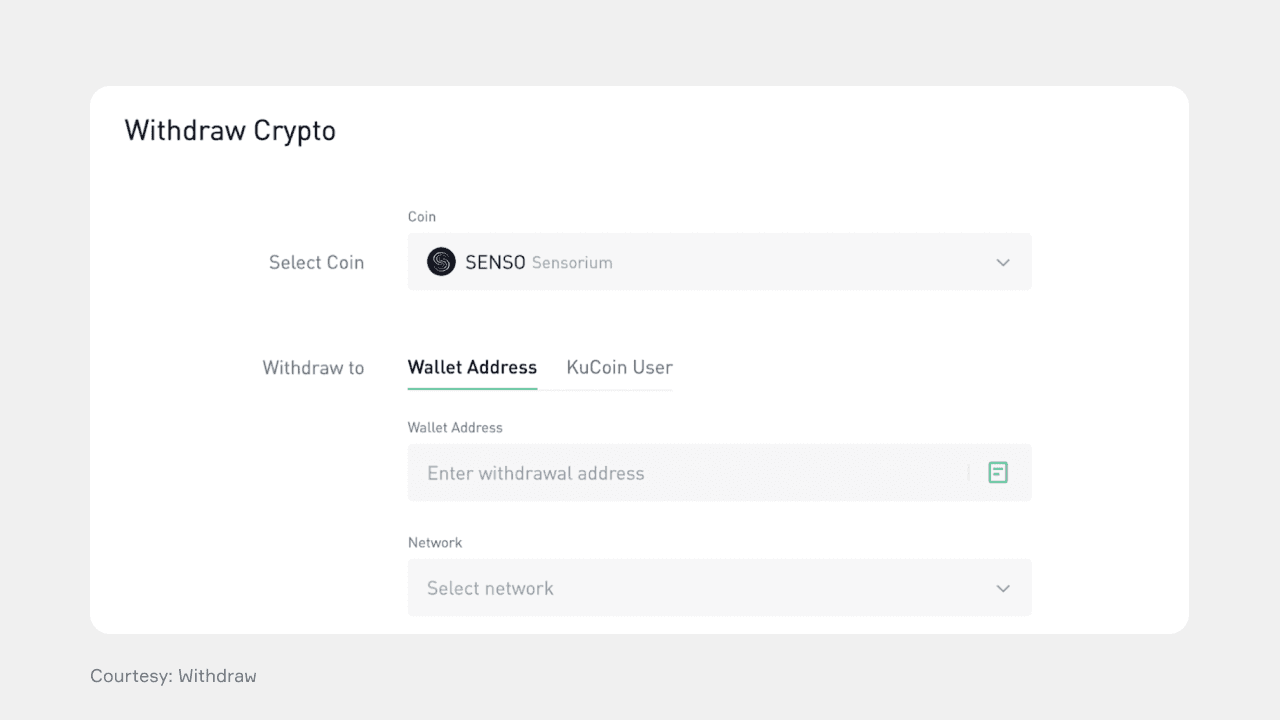The image size is (1280, 720).
Task: Click the Select Coin label
Action: (x=316, y=262)
